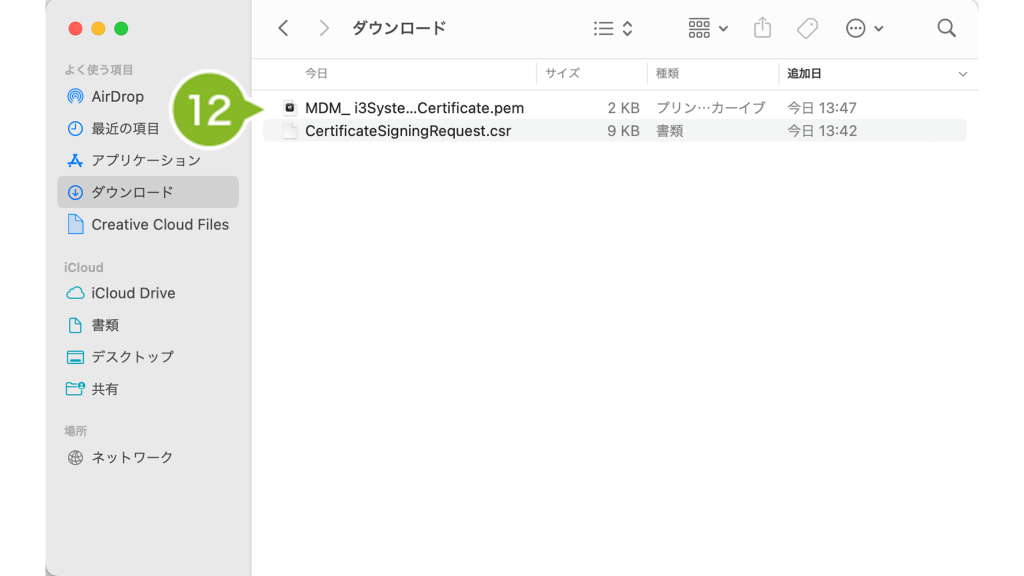Viewport: 1024px width, 576px height.
Task: Sort by the 種類 column header
Action: (x=668, y=74)
